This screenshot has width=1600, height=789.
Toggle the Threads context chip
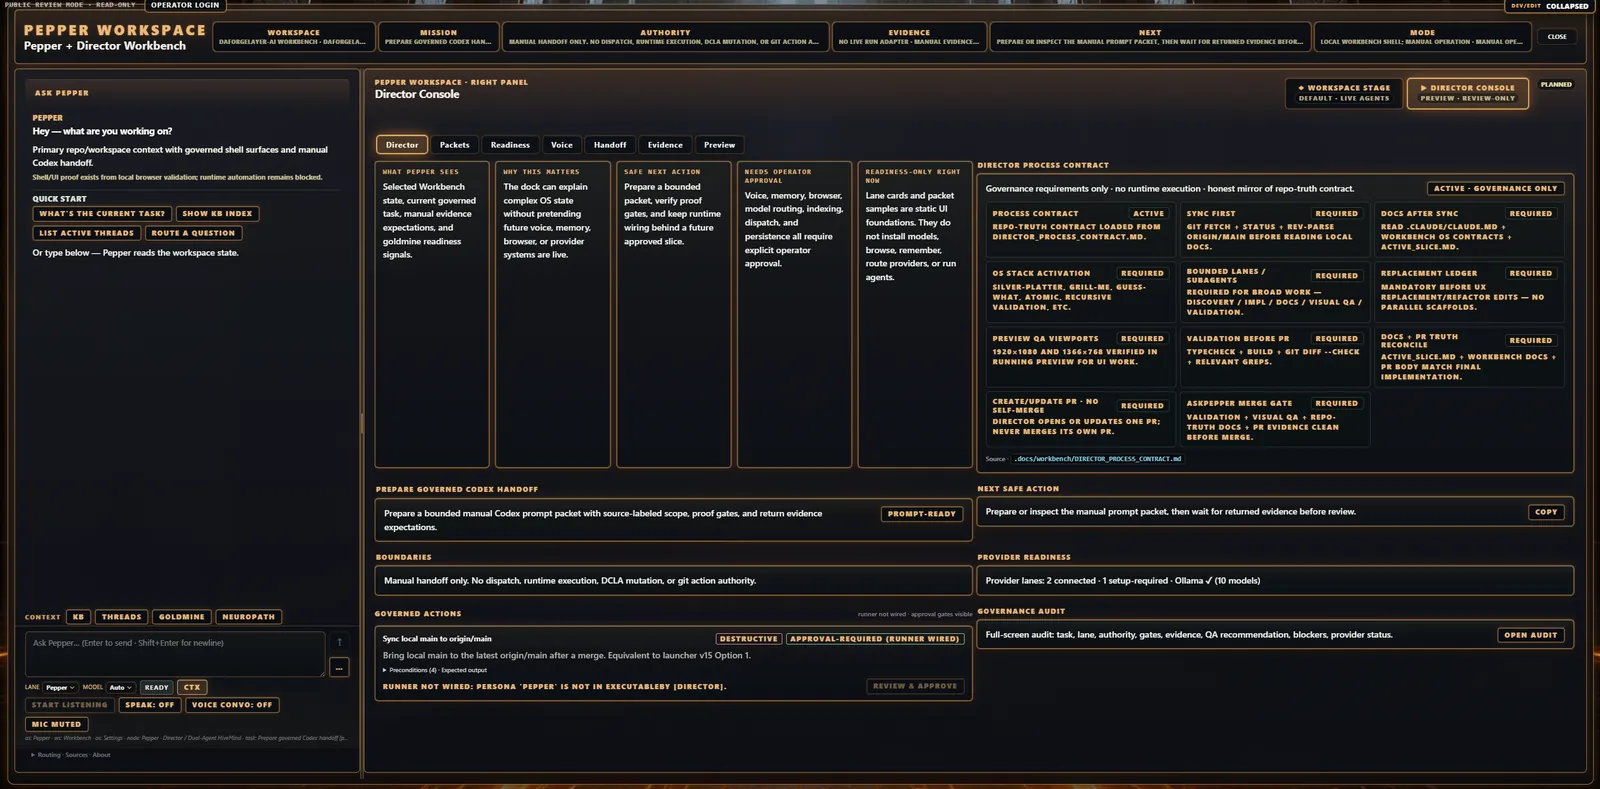point(122,617)
